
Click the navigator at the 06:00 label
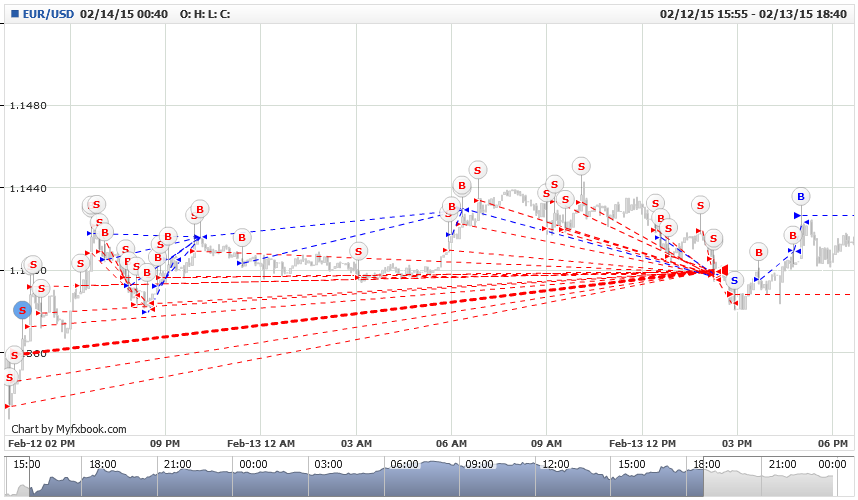point(404,464)
